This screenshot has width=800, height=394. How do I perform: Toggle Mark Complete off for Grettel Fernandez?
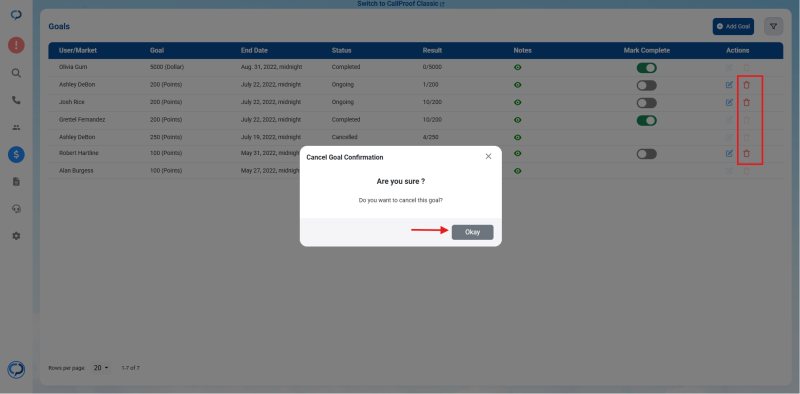646,120
